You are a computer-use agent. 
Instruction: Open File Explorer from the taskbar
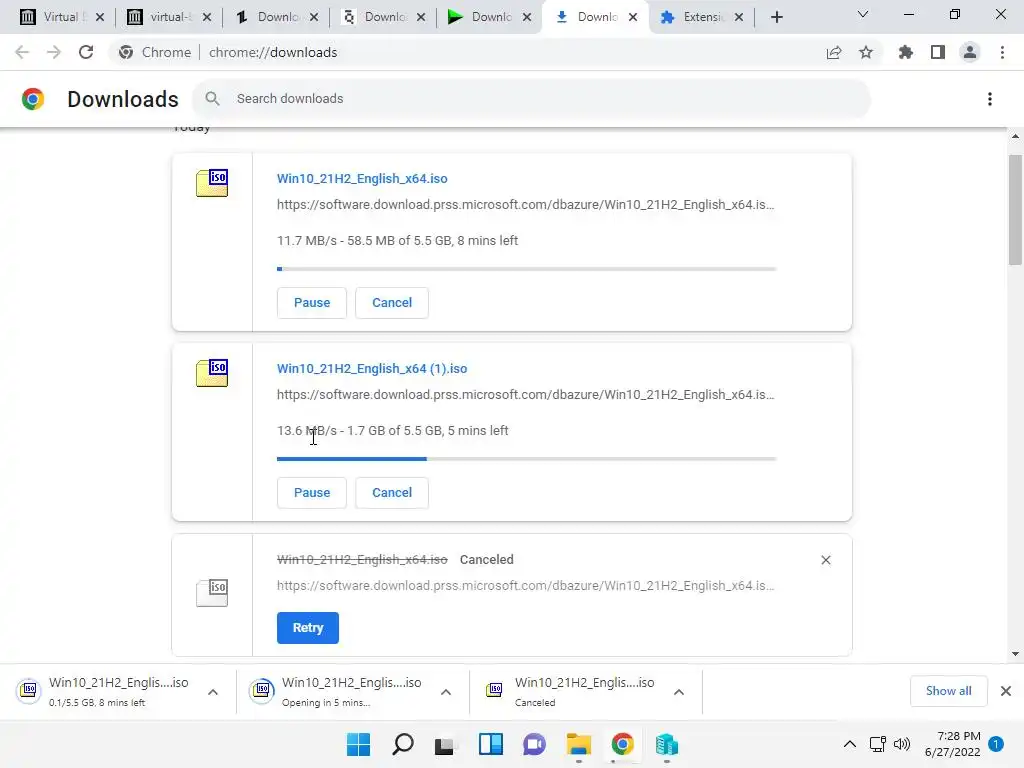pyautogui.click(x=579, y=744)
